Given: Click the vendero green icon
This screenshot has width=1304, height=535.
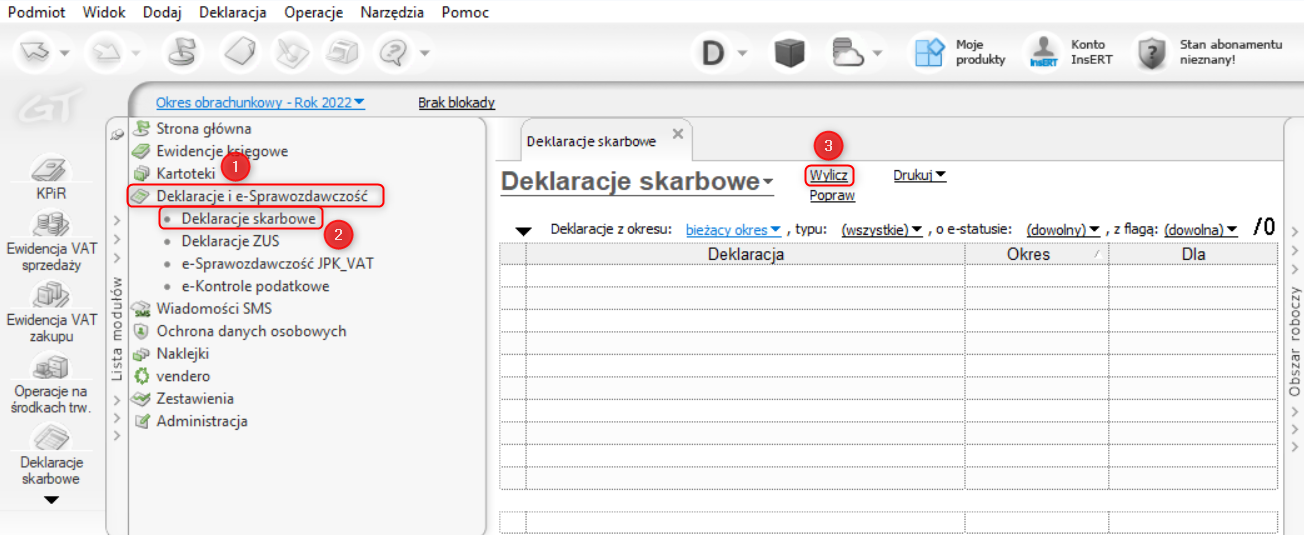Looking at the screenshot, I should point(141,376).
